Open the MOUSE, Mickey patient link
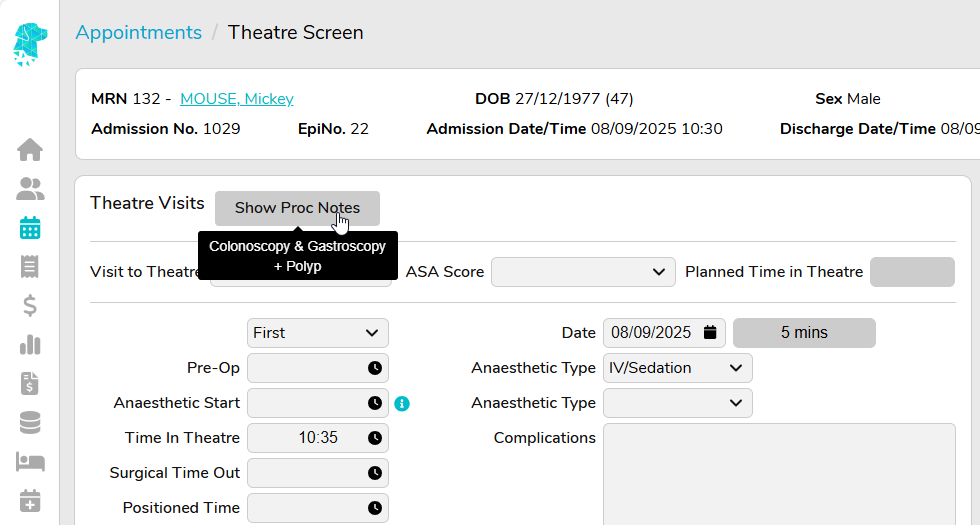The image size is (980, 525). (x=237, y=99)
